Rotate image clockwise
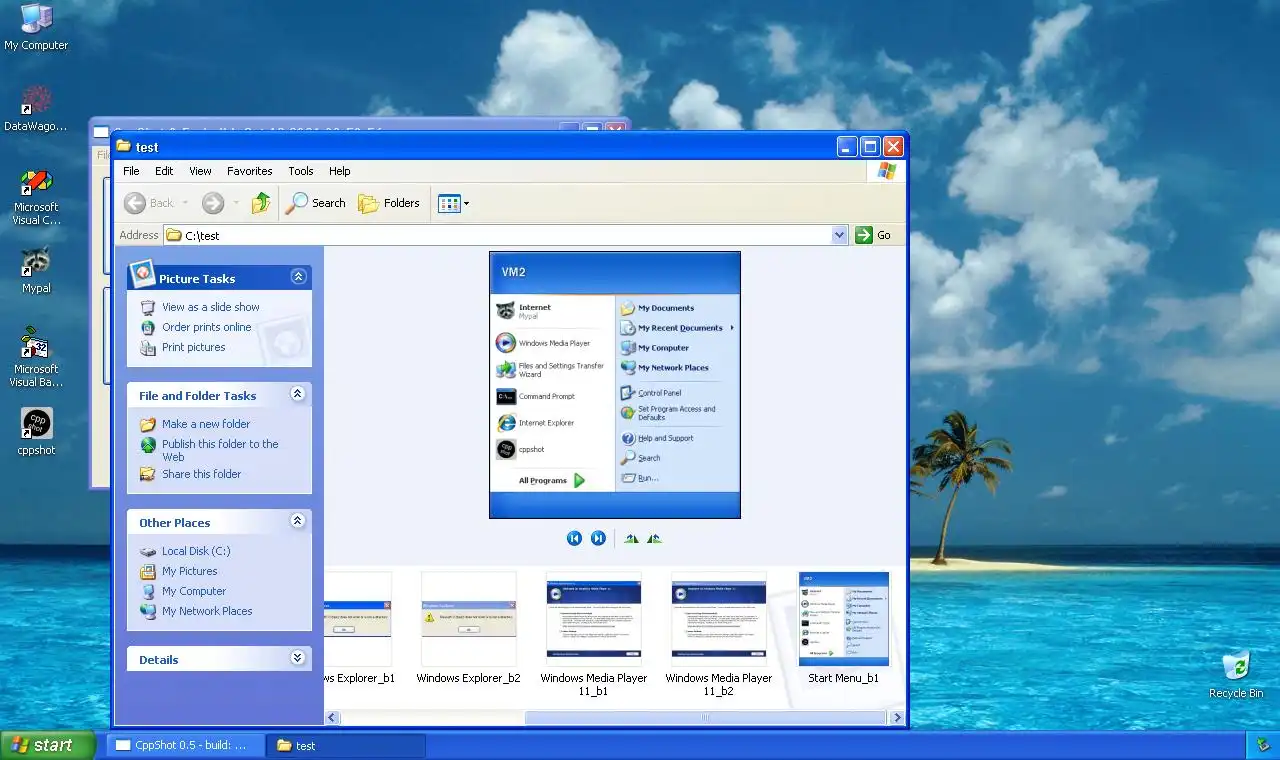Viewport: 1280px width, 760px height. (631, 538)
